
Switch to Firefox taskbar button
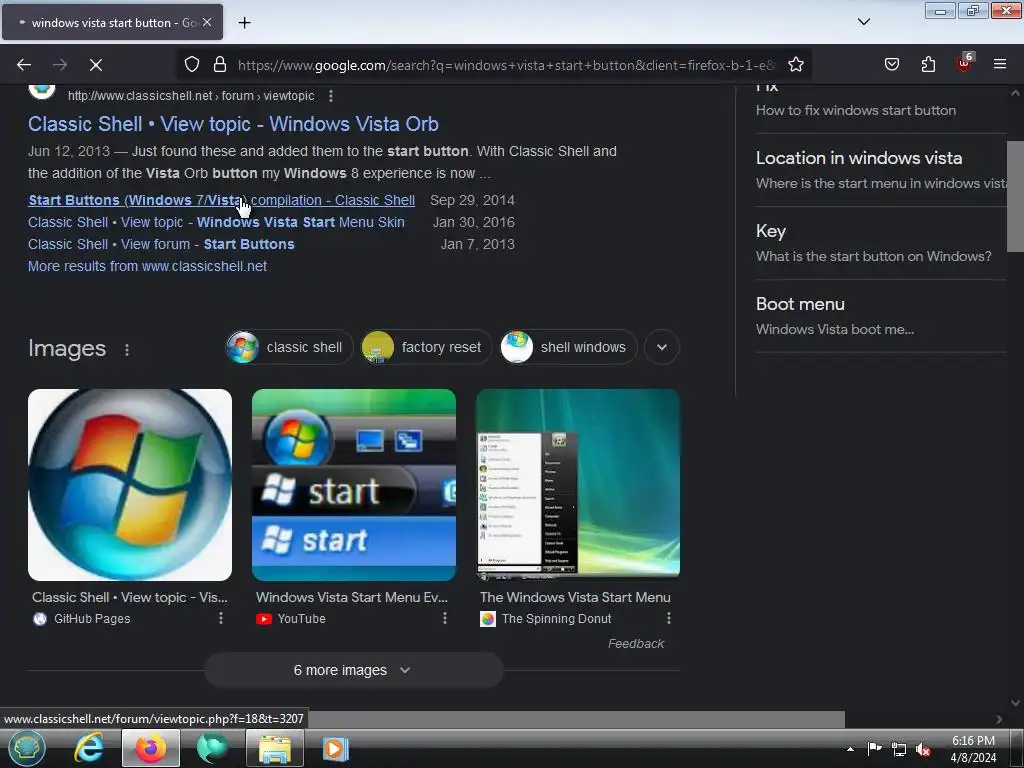(151, 748)
